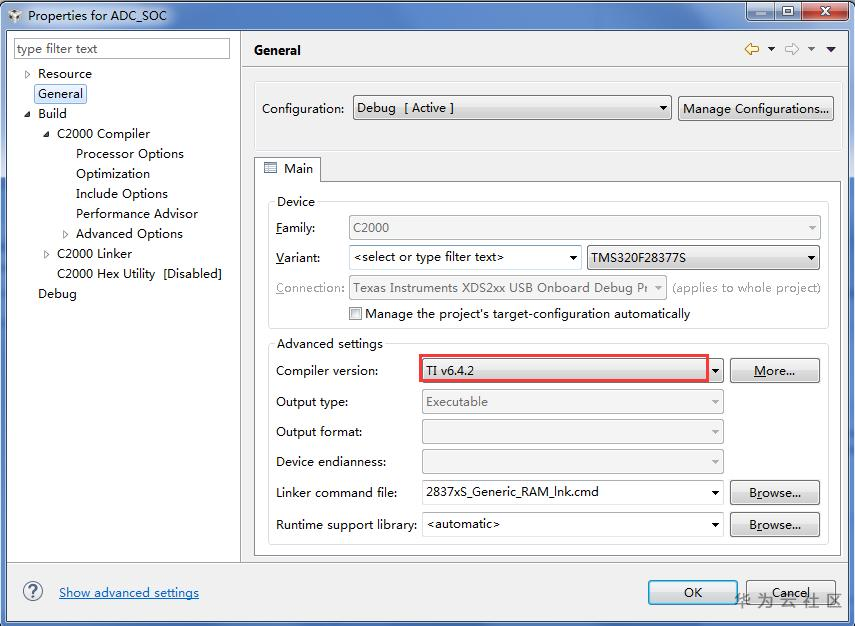The image size is (855, 626).
Task: Collapse the Build tree node
Action: pyautogui.click(x=28, y=114)
